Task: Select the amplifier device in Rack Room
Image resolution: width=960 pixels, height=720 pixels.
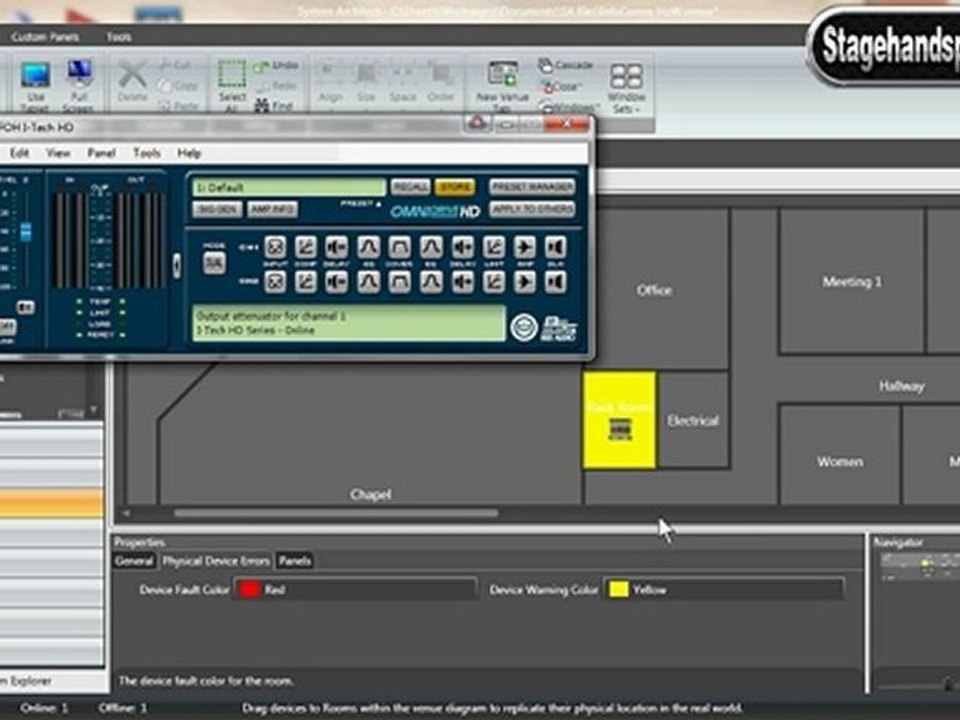Action: pos(620,429)
